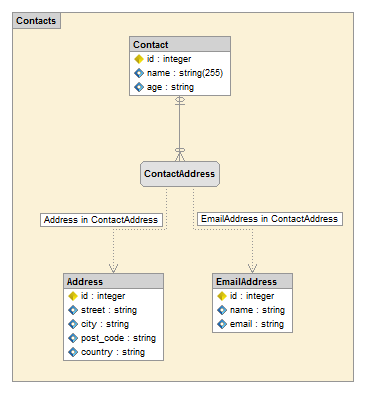Viewport: 374px width, 395px height.
Task: Click the blue diamond icon next to street
Action: [73, 310]
